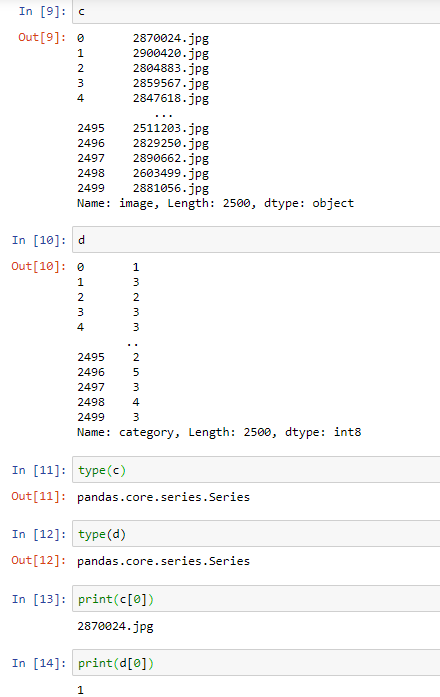This screenshot has width=440, height=697.
Task: Click the value 2804883.jpg
Action: 171,68
